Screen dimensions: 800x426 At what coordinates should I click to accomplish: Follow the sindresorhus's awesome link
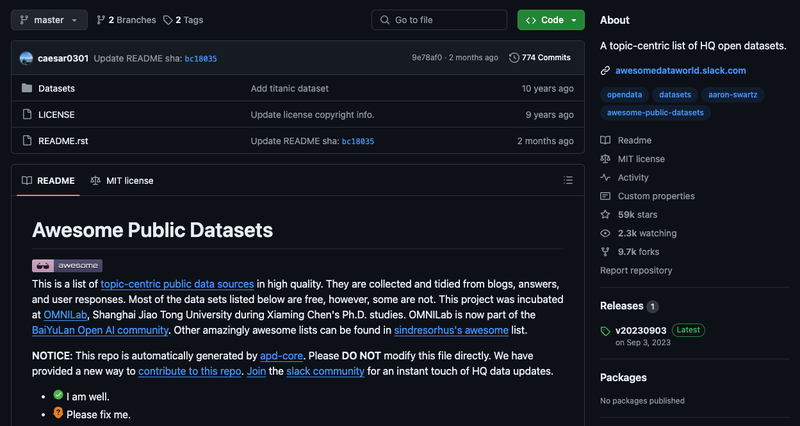coord(451,330)
